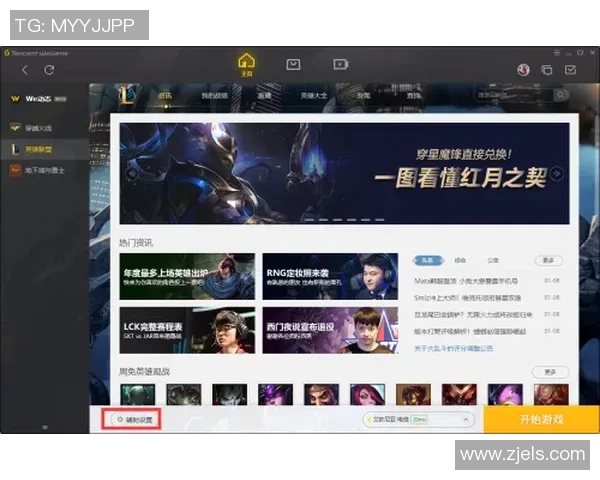Select the 公告 news tab

click(x=493, y=261)
